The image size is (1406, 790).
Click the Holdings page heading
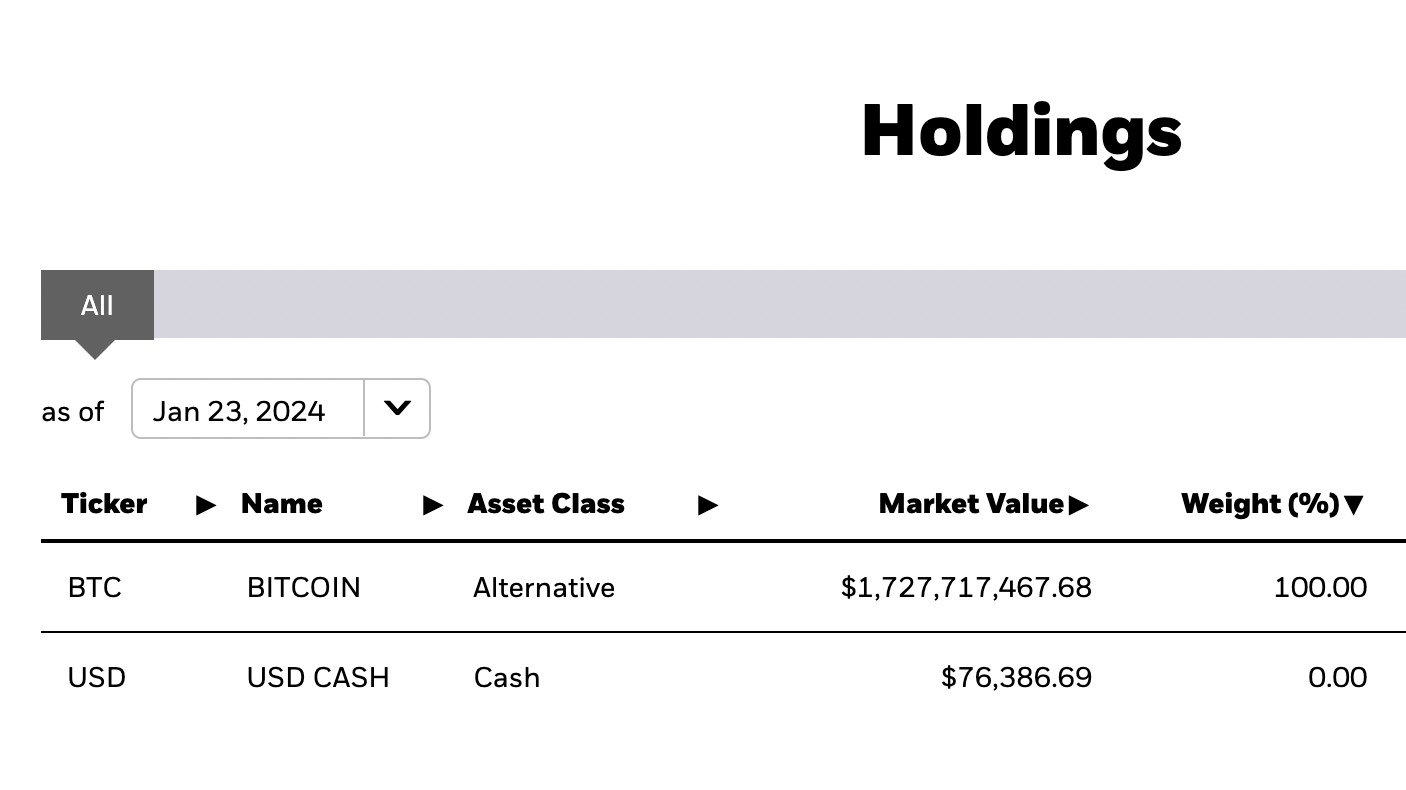1022,131
